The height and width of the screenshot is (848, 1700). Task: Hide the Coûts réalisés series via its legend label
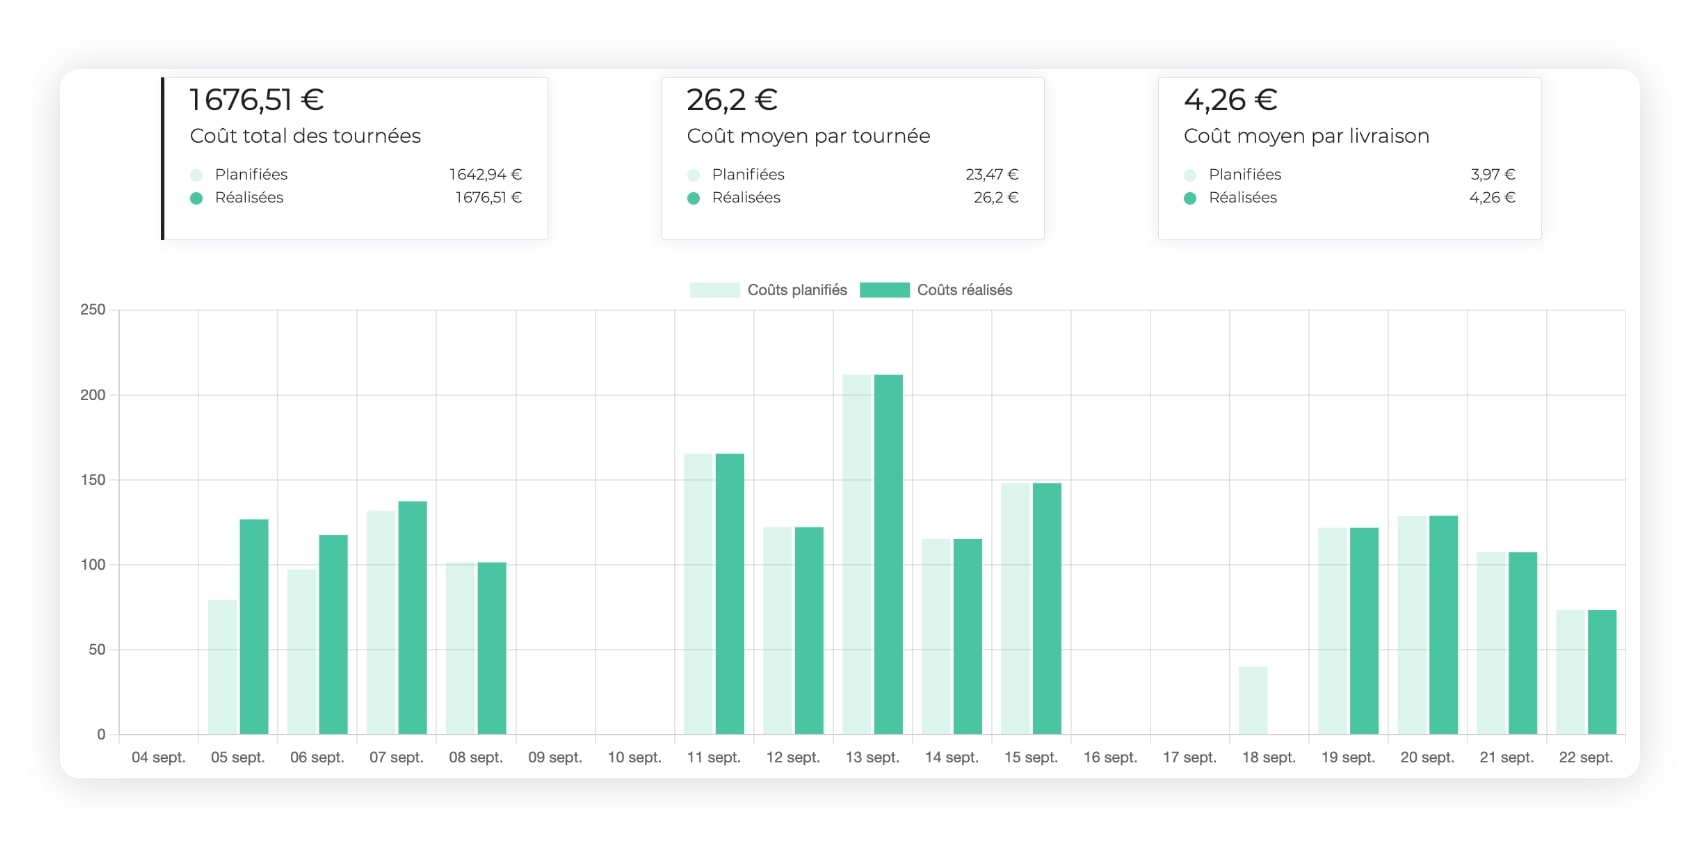[x=964, y=290]
